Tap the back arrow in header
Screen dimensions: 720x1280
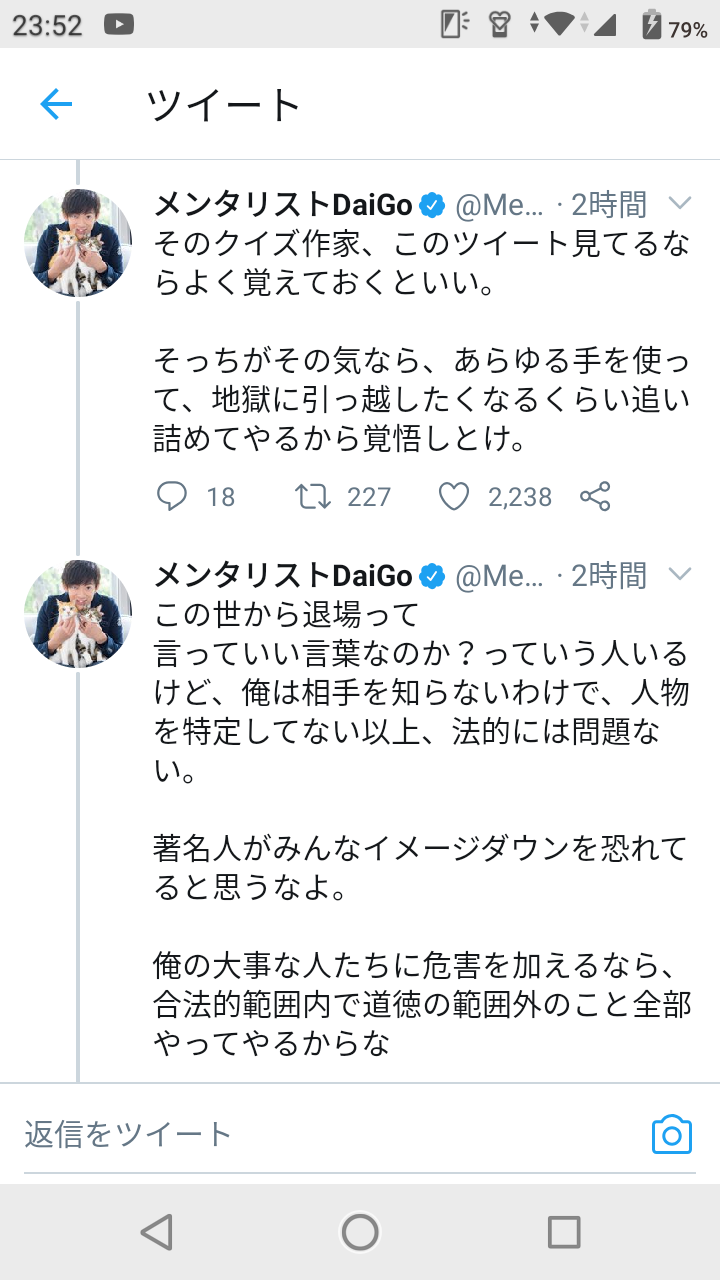click(56, 104)
